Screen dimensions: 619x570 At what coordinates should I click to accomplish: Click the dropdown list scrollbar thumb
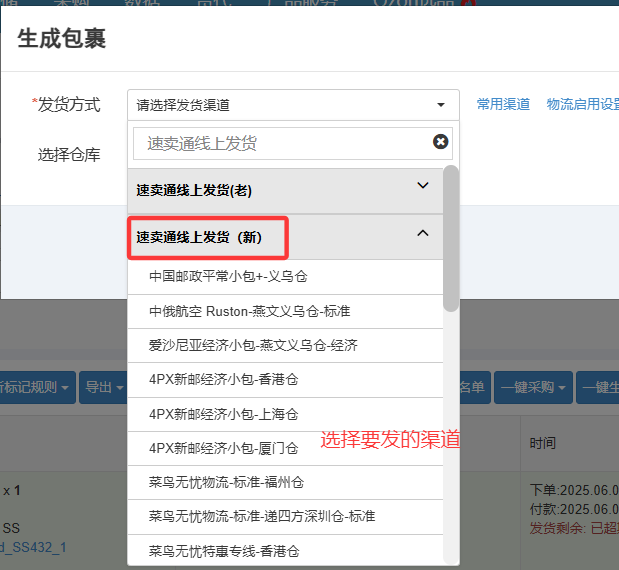[x=451, y=238]
